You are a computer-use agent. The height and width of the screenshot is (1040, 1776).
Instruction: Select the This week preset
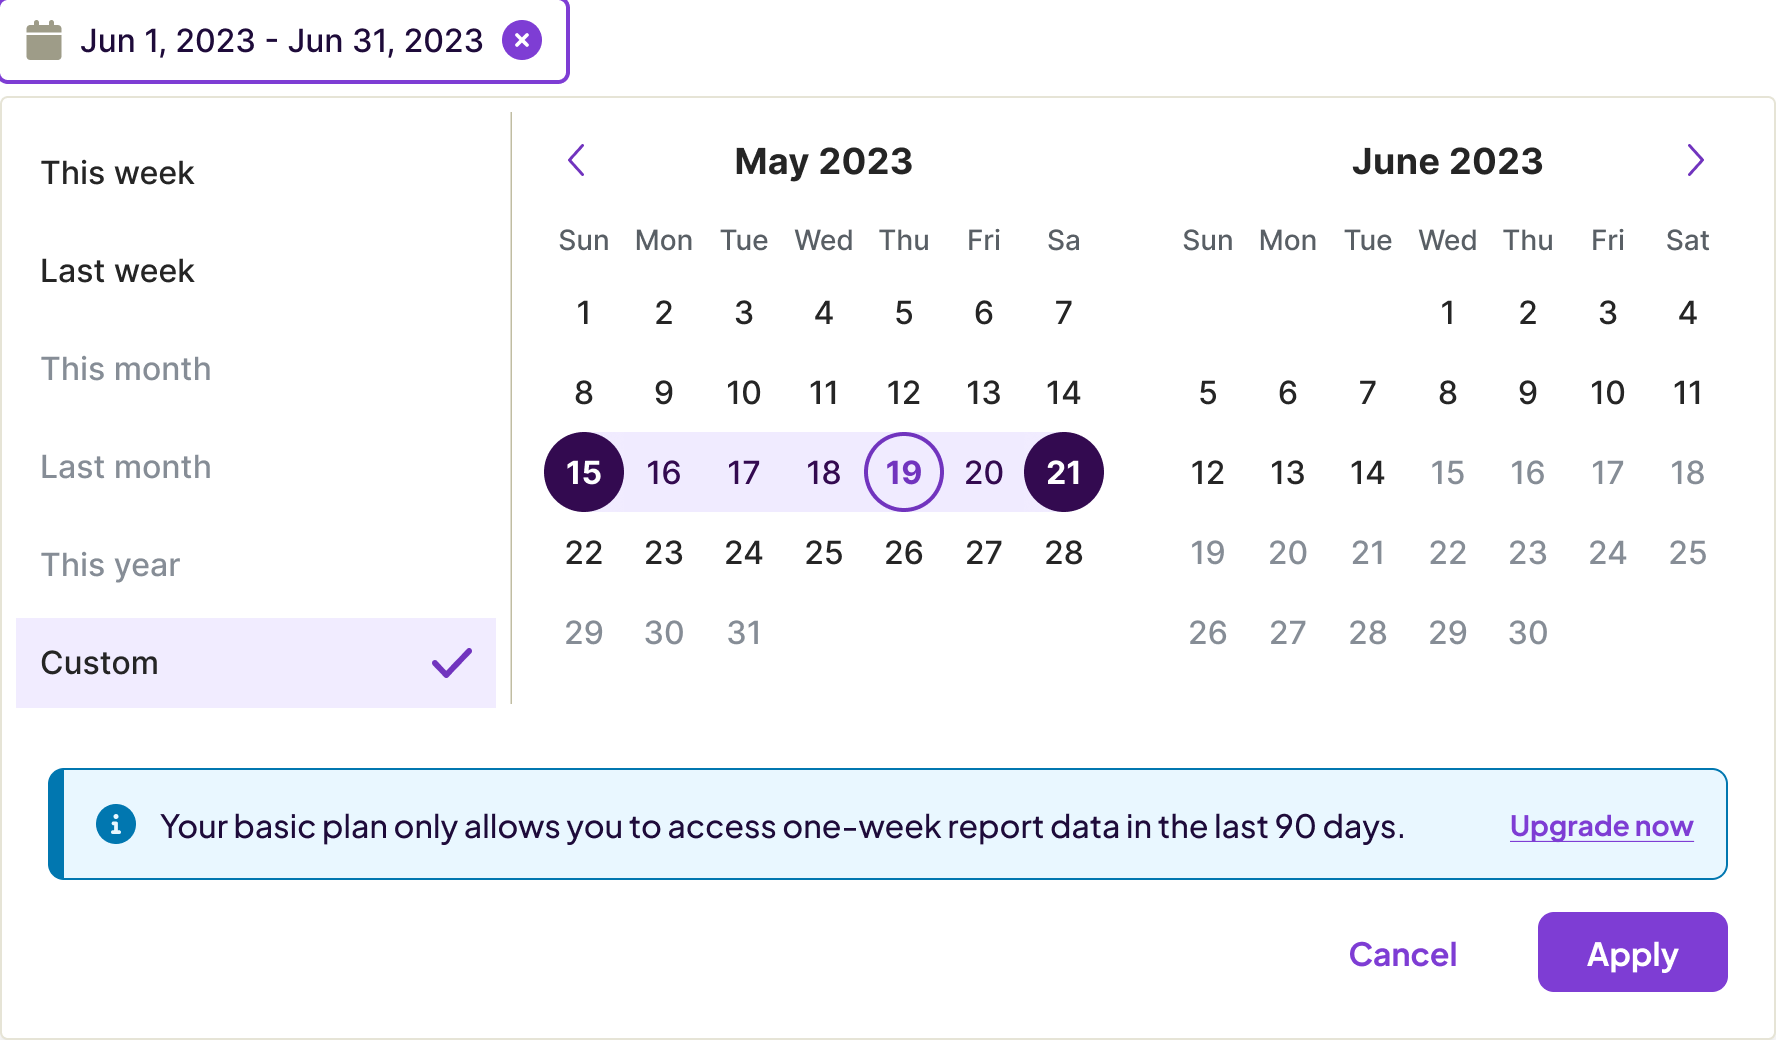click(x=117, y=173)
